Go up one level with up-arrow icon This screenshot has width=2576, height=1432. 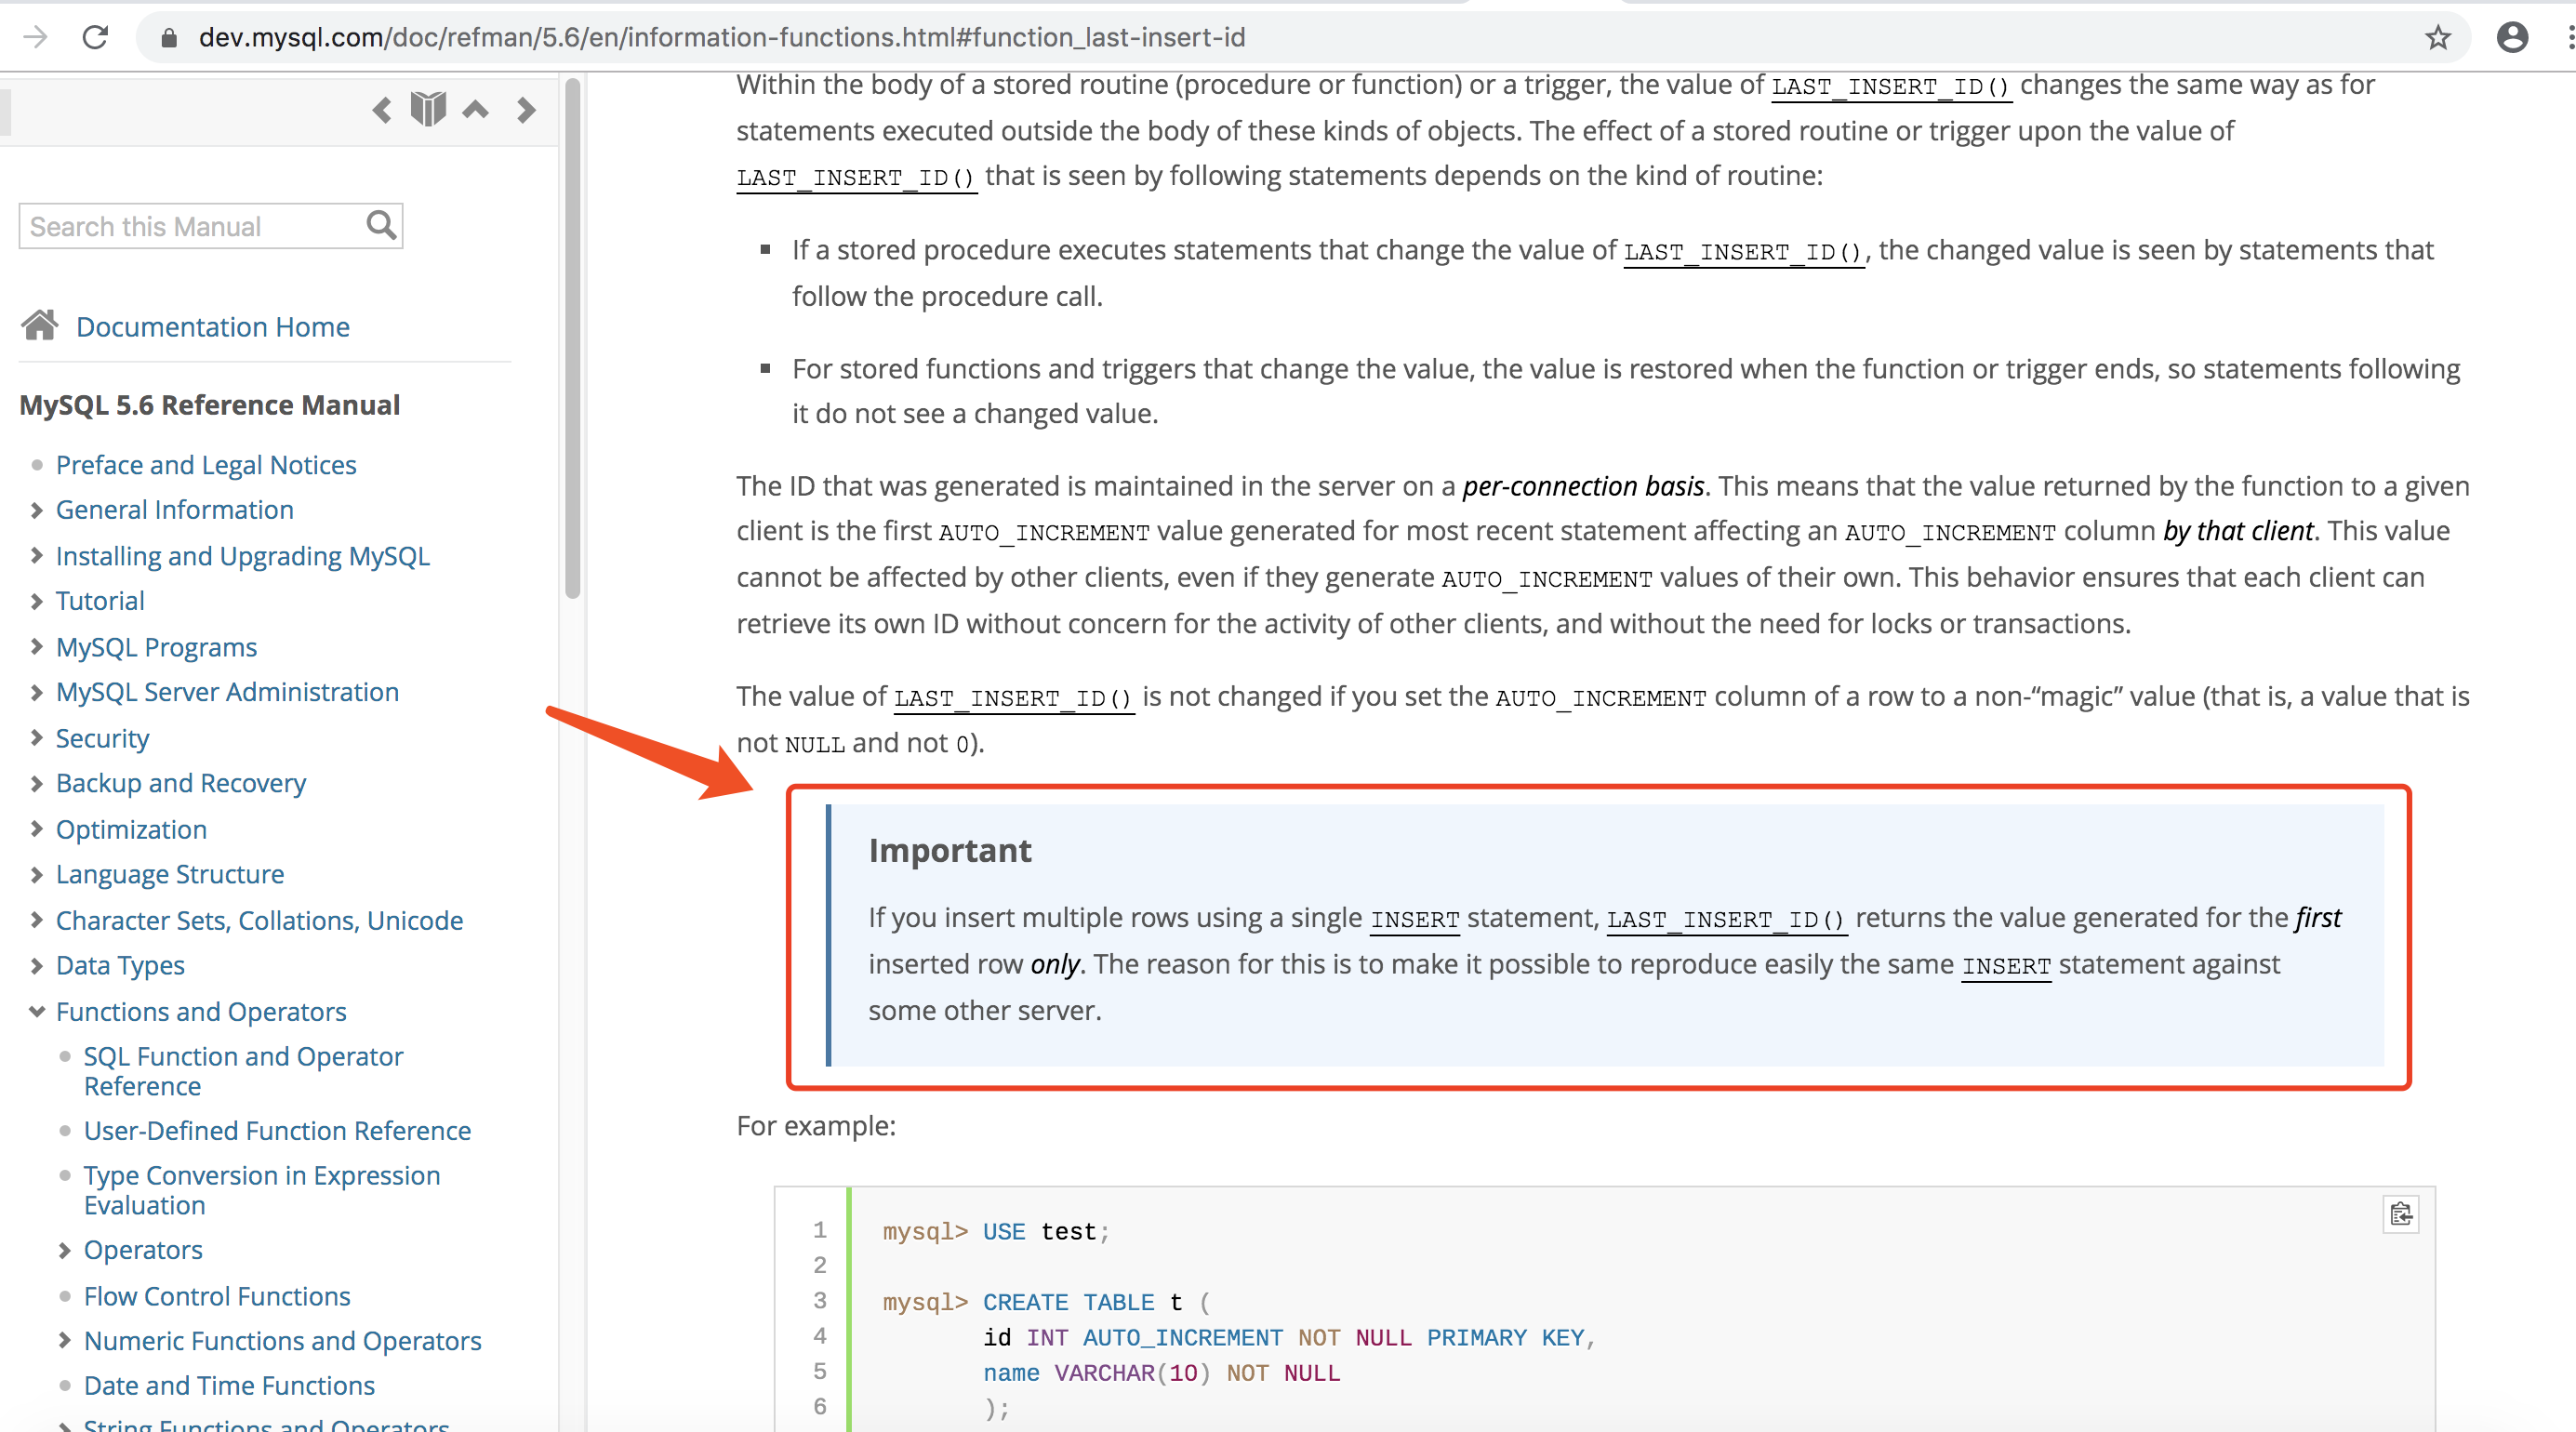(475, 109)
